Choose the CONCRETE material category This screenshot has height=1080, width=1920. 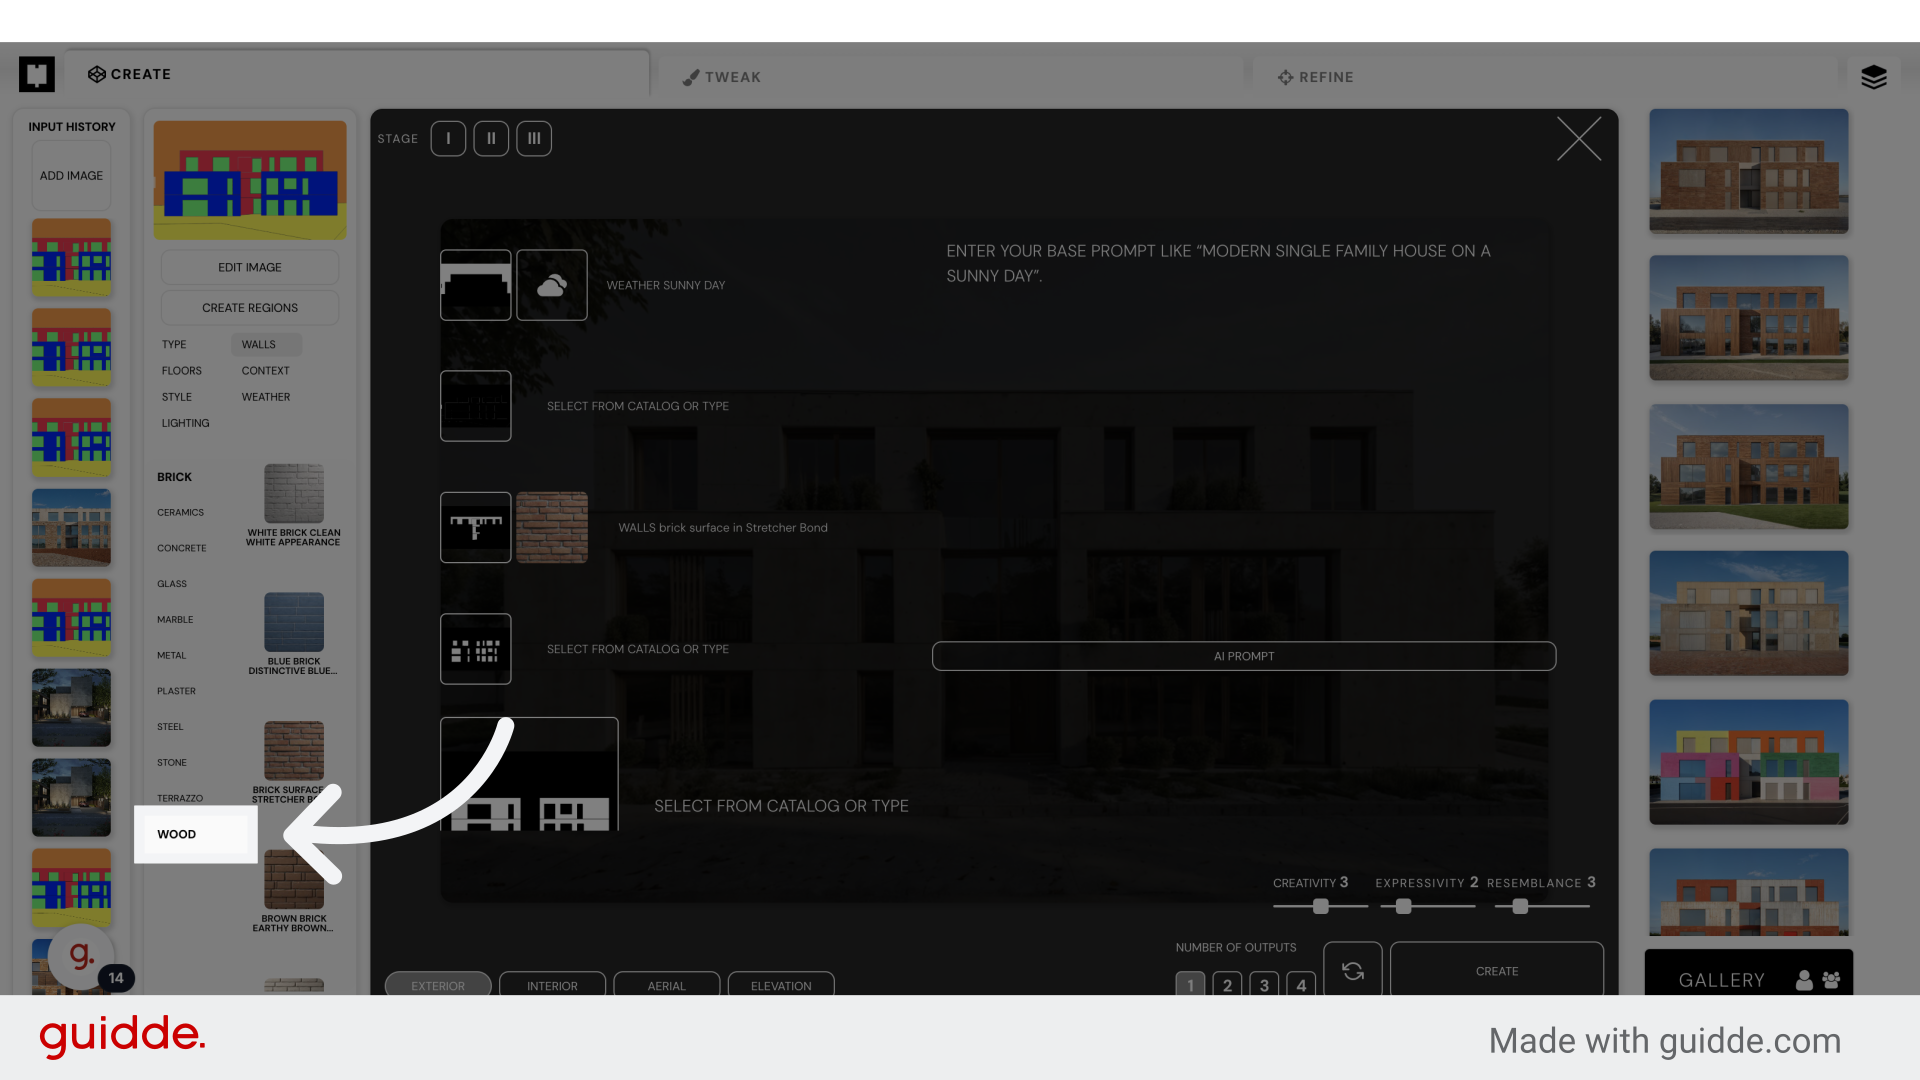point(182,548)
